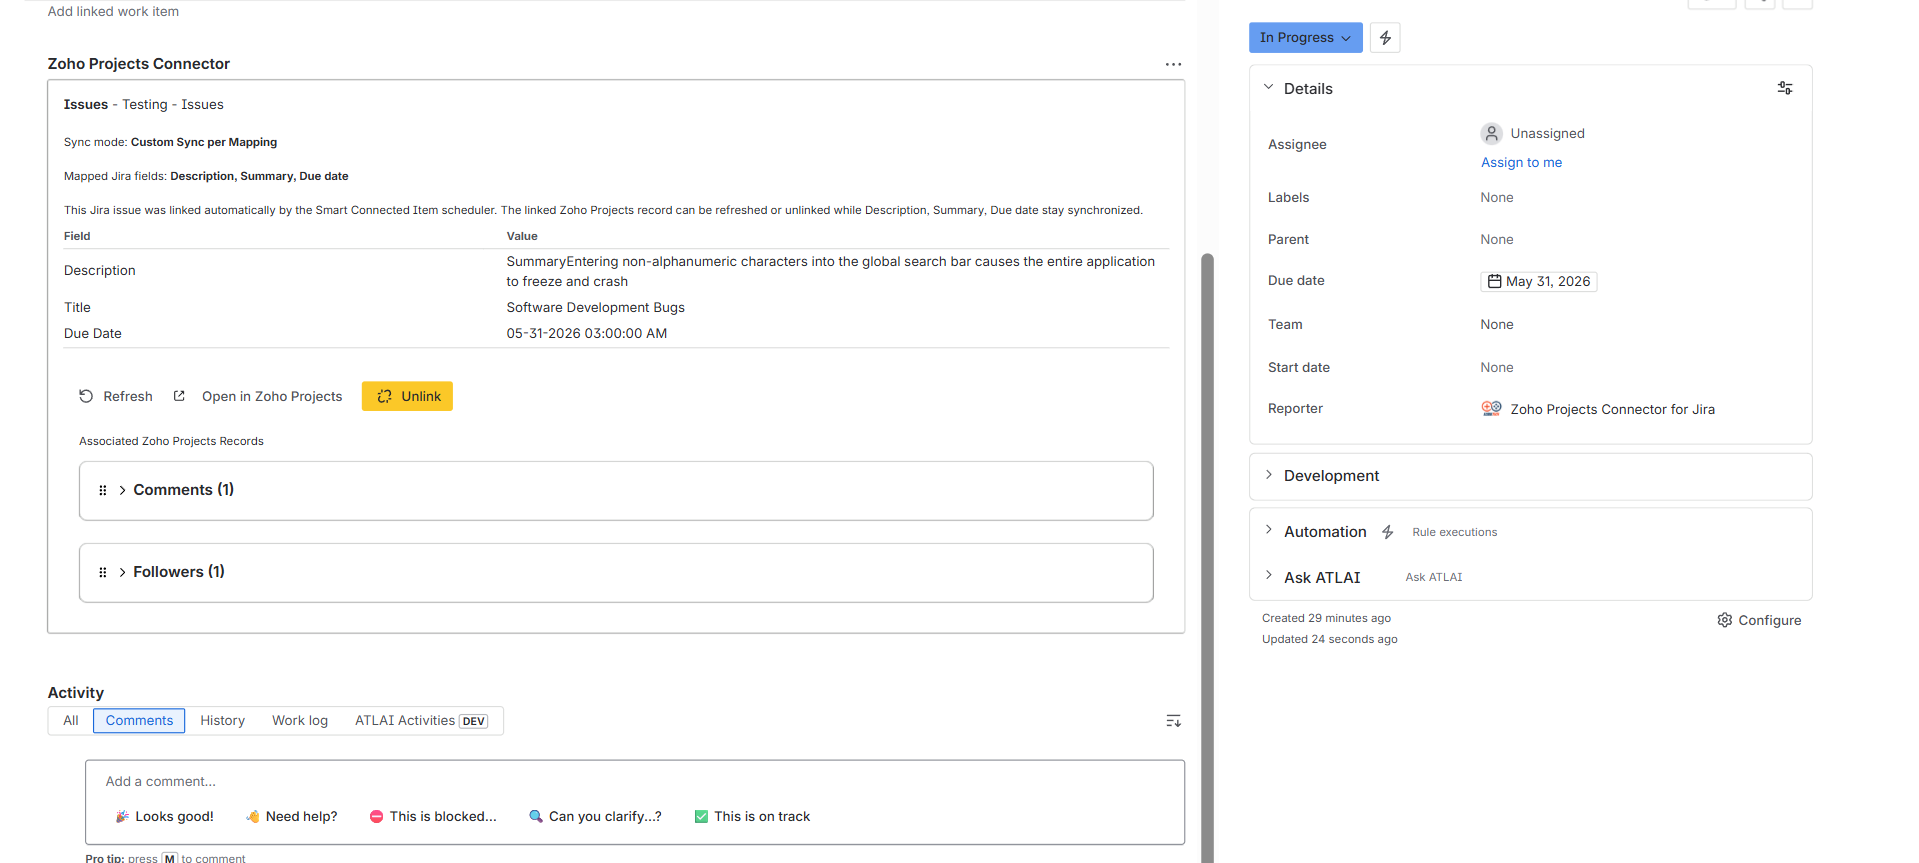The width and height of the screenshot is (1919, 863).
Task: Open the Work log tab
Action: (x=300, y=721)
